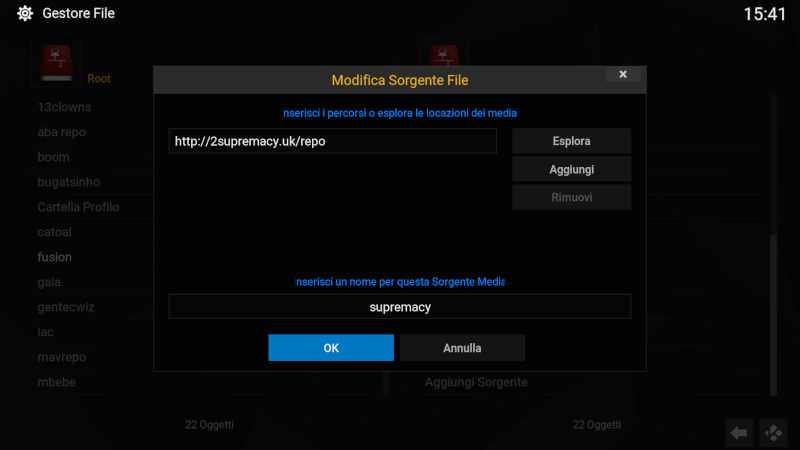Image resolution: width=800 pixels, height=450 pixels.
Task: Cancel with the Annulla button
Action: click(x=462, y=348)
